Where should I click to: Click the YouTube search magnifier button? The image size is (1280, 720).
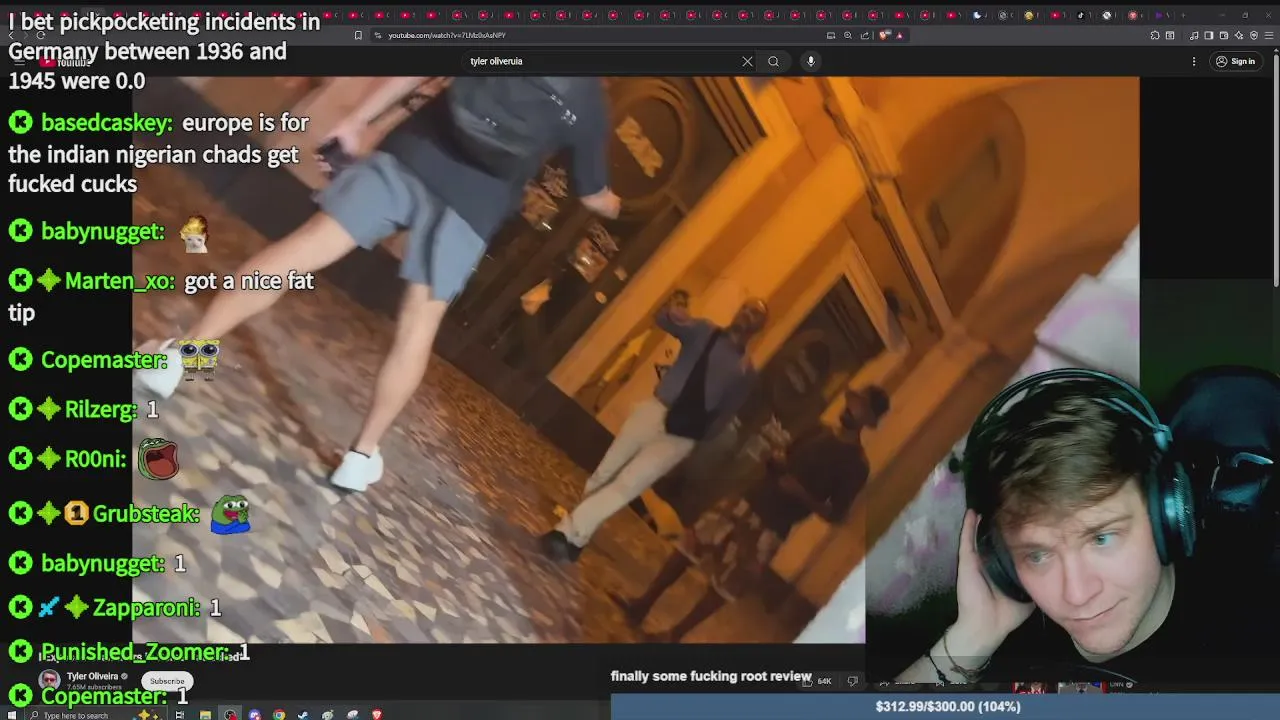(773, 61)
